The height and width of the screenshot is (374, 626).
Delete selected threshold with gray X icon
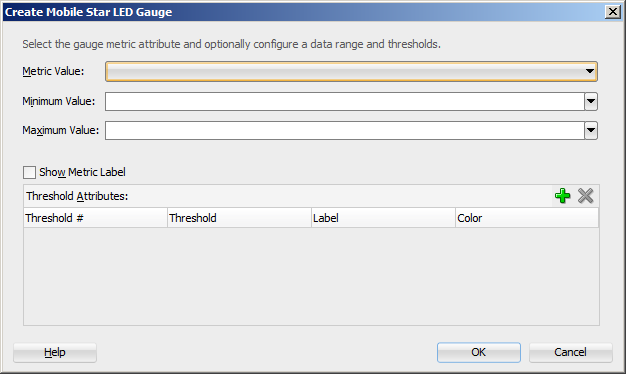(585, 196)
